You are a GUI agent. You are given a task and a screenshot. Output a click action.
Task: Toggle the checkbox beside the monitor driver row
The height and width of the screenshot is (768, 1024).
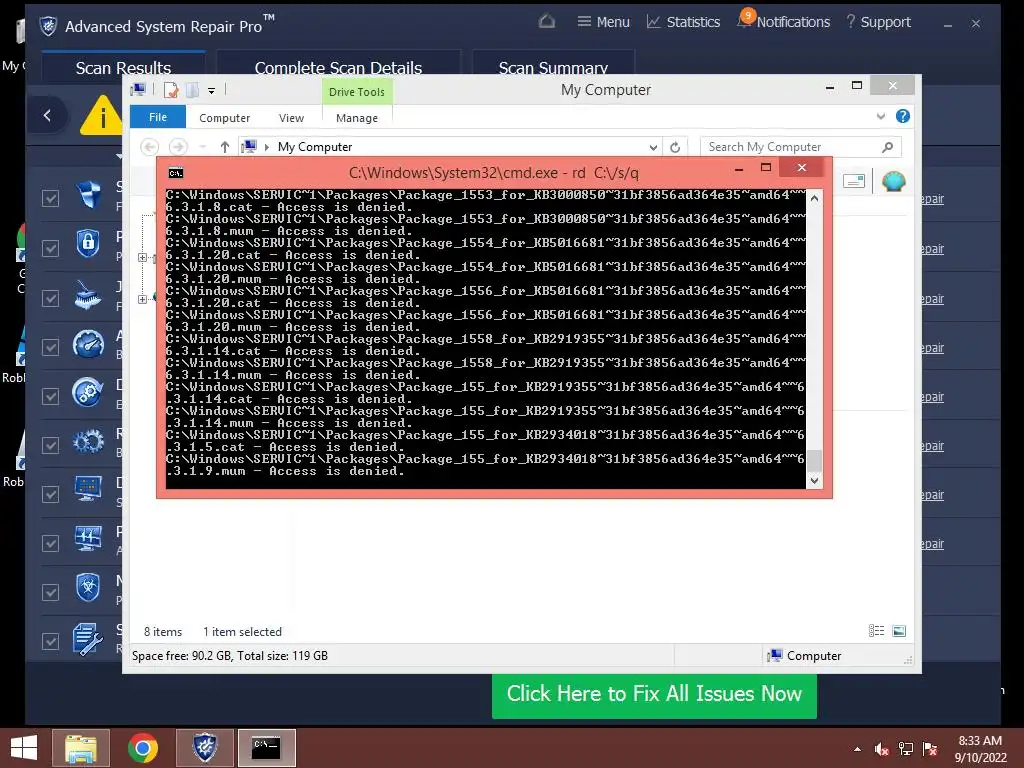pos(50,494)
